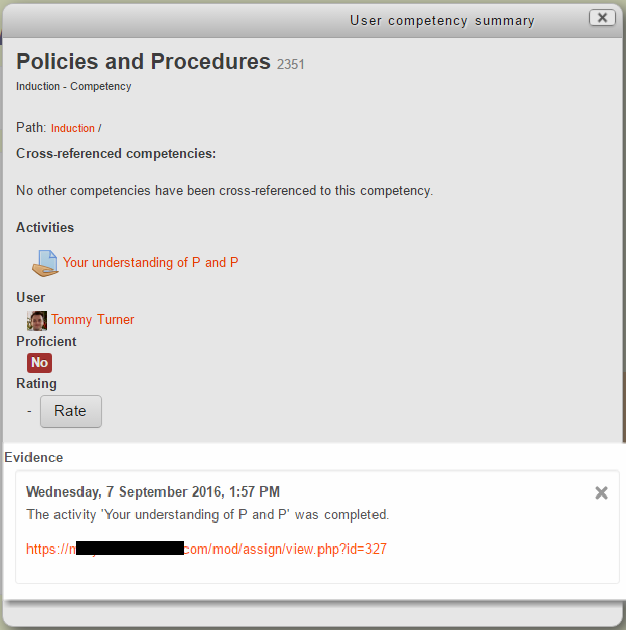Click the red 'No' proficiency badge
The height and width of the screenshot is (630, 626).
39,362
